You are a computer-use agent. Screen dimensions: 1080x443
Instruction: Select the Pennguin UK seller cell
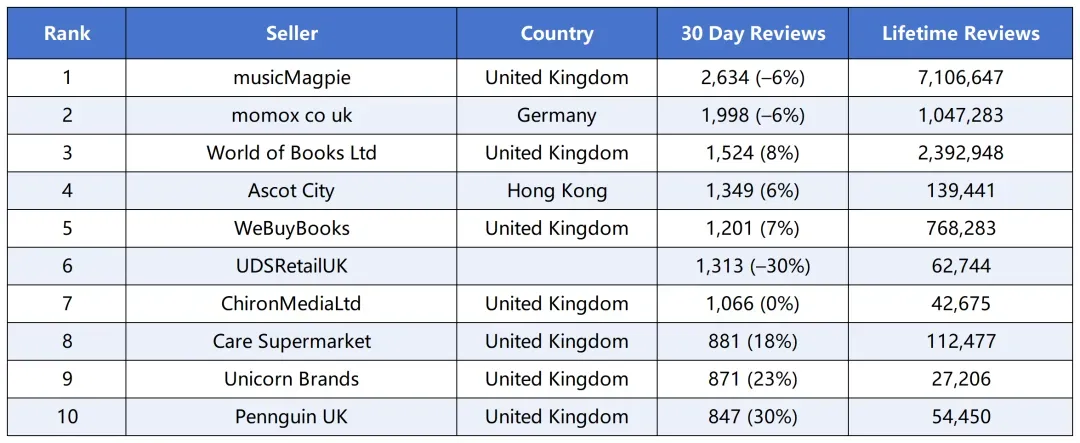coord(291,417)
